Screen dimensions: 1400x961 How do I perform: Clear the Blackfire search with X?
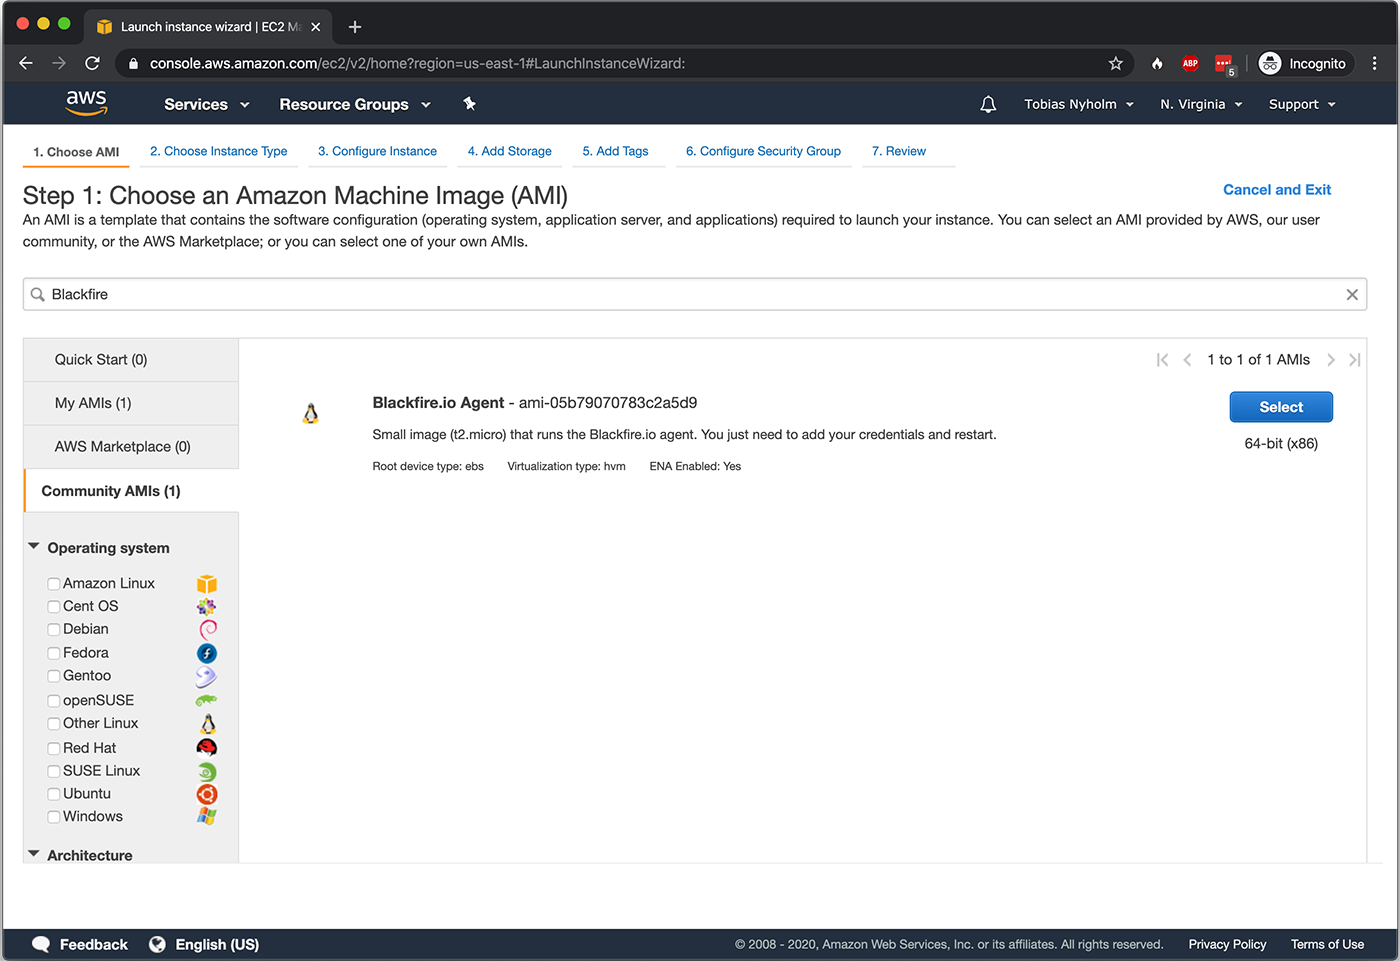[1352, 294]
